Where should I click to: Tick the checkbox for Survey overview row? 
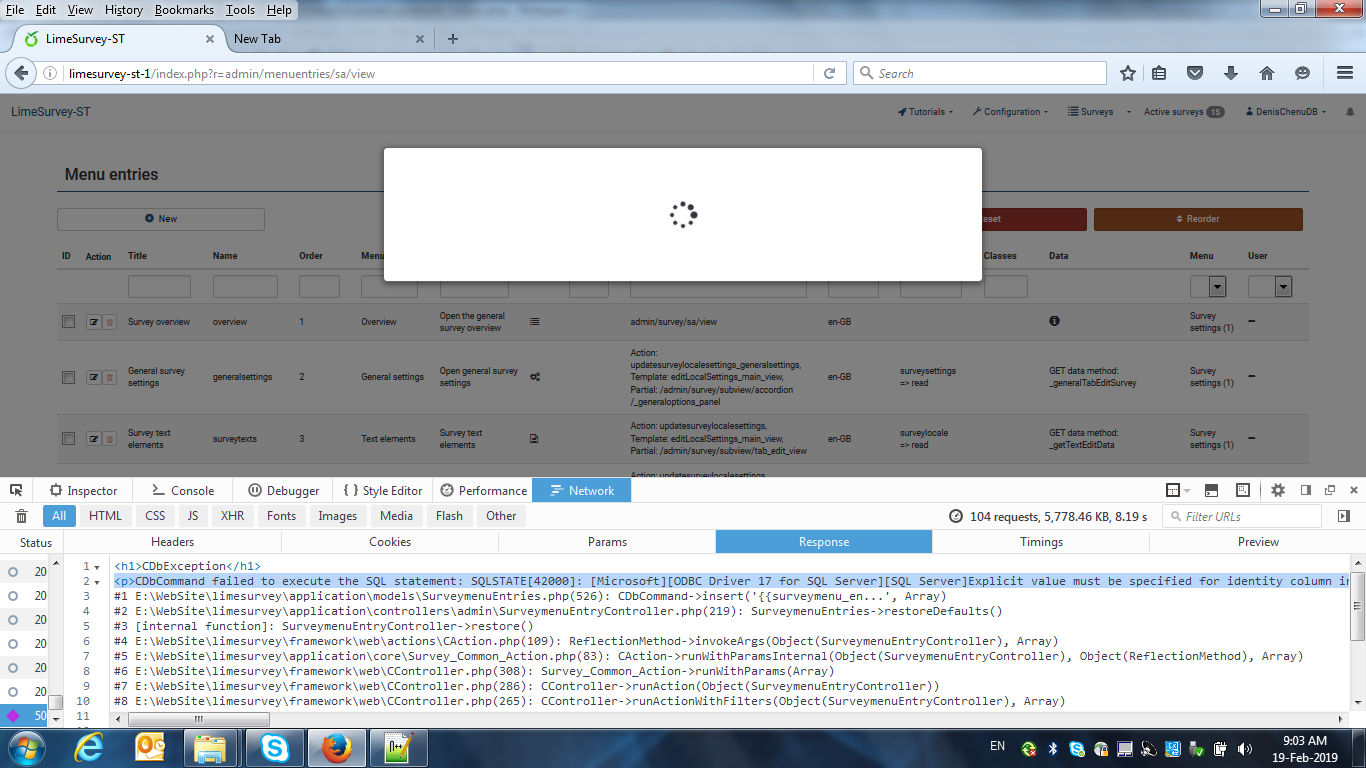pyautogui.click(x=68, y=322)
